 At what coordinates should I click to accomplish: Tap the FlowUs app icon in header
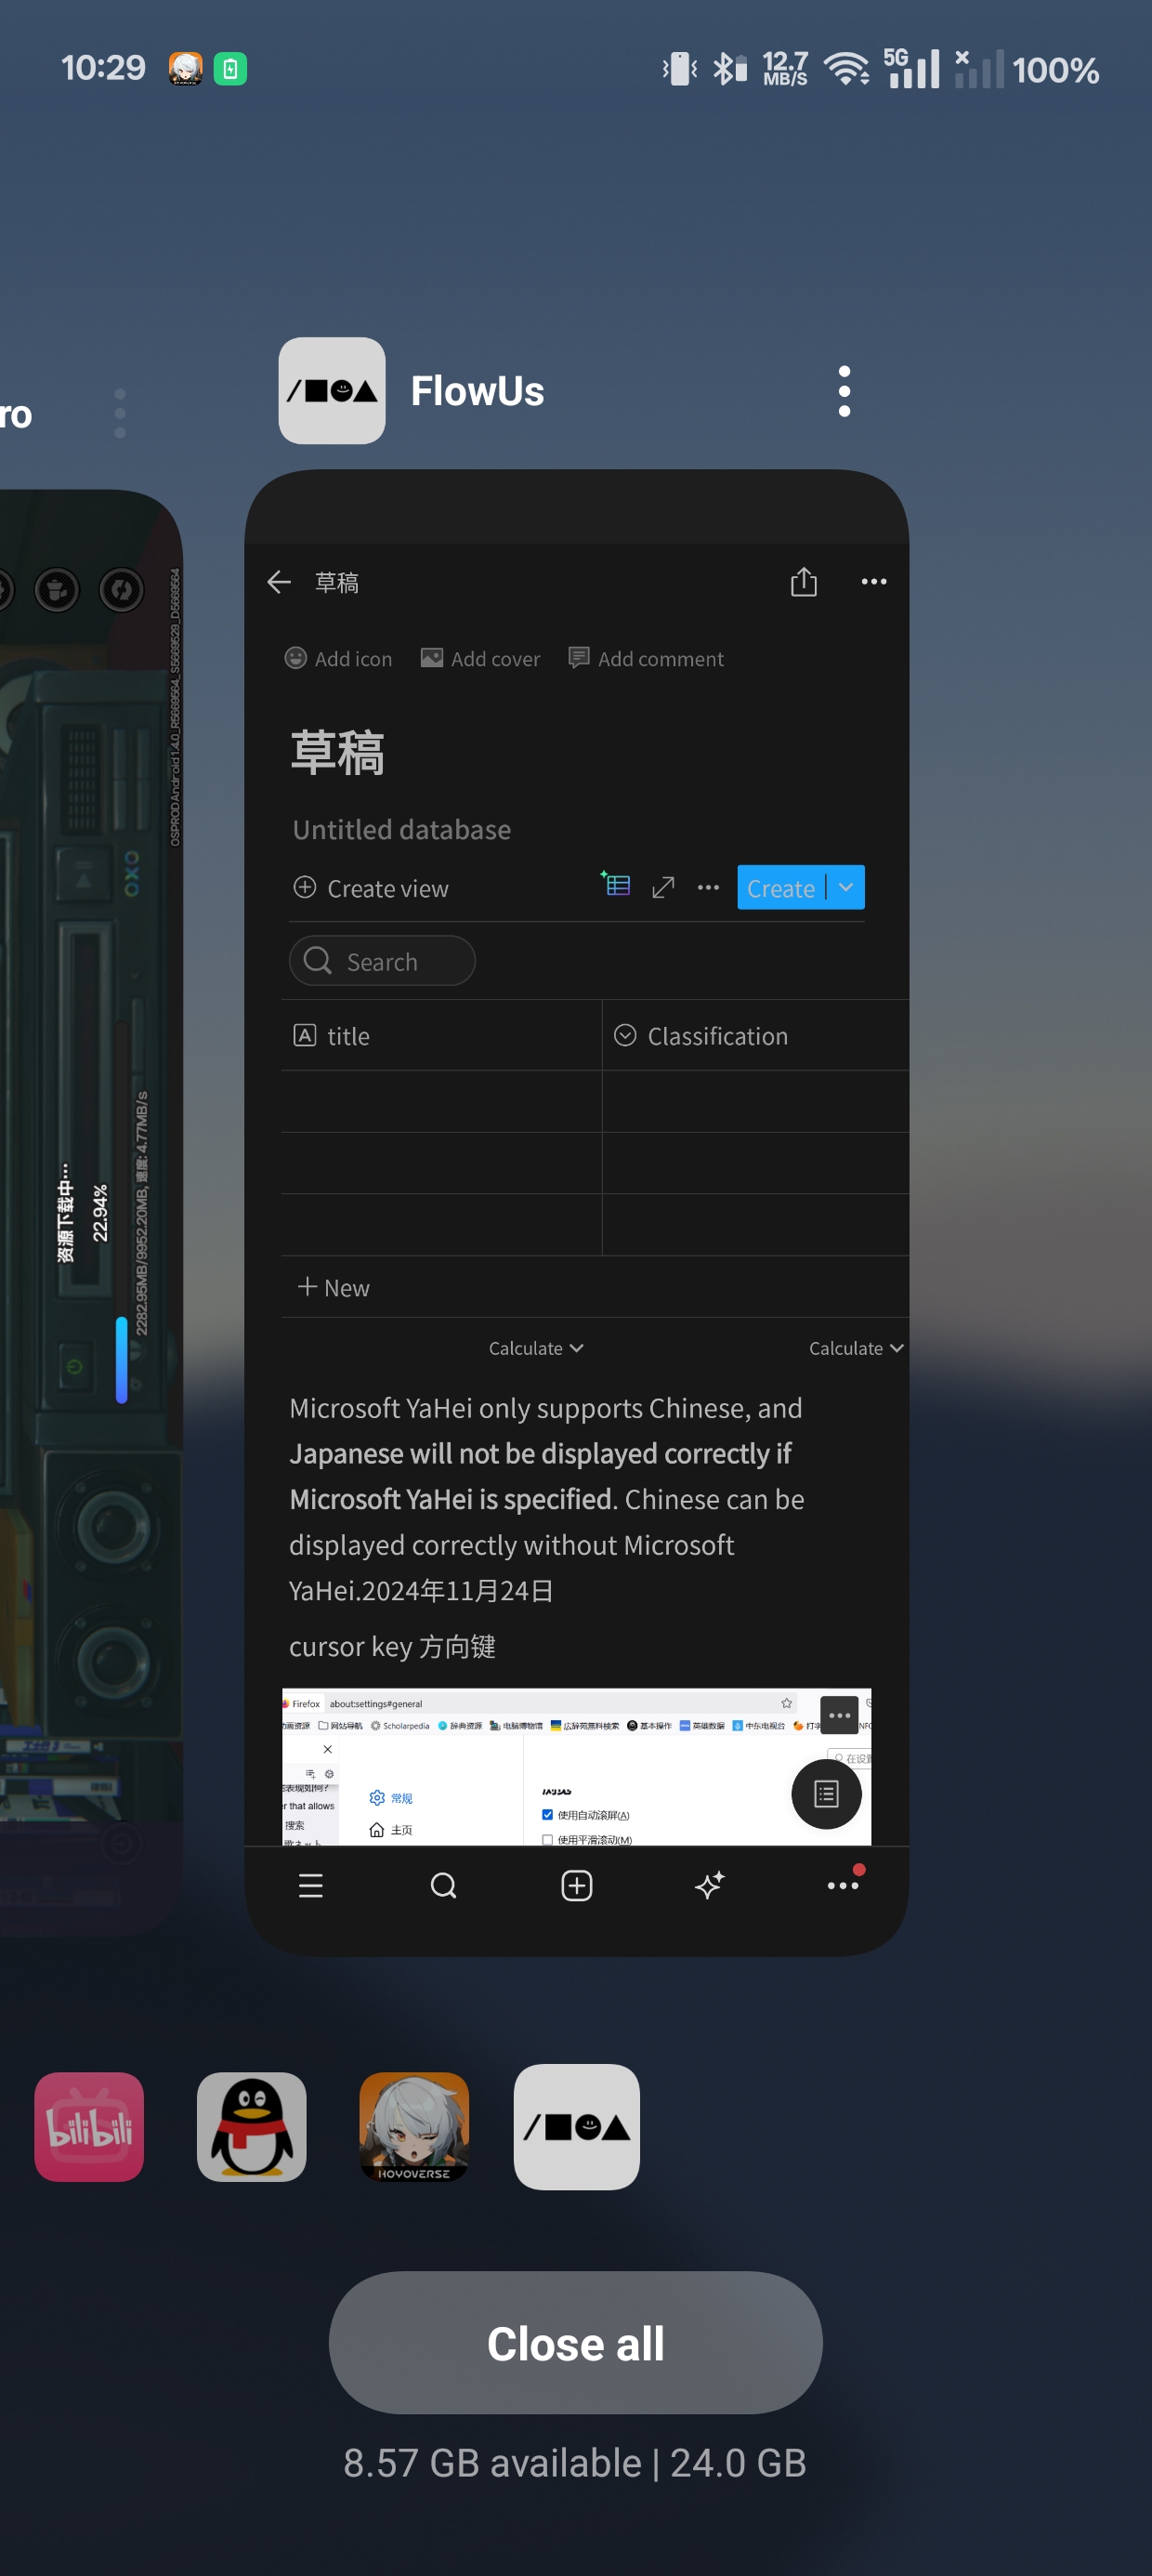tap(332, 391)
